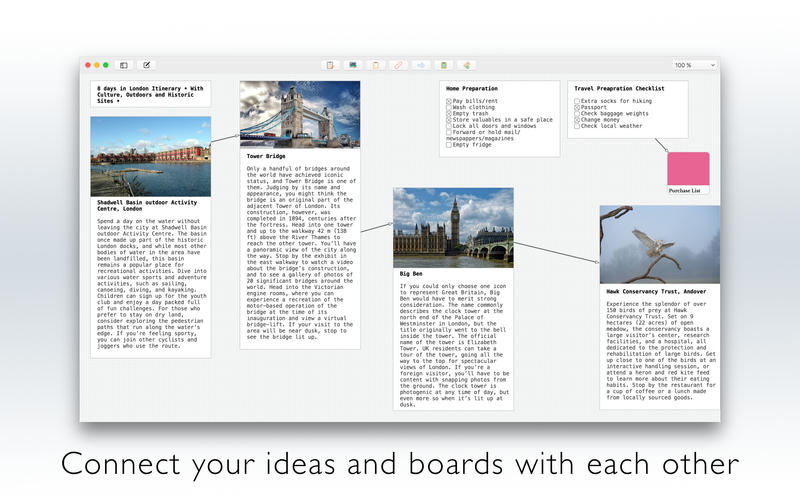Screen dimensions: 800x500
Task: Toggle the sidebar panel icon
Action: [x=124, y=65]
